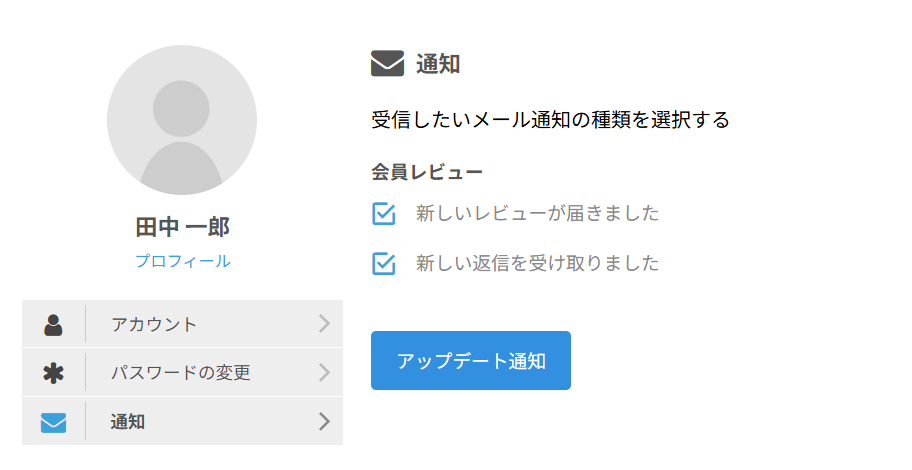Click the 会員レビュー section heading
The width and height of the screenshot is (912, 470).
427,172
